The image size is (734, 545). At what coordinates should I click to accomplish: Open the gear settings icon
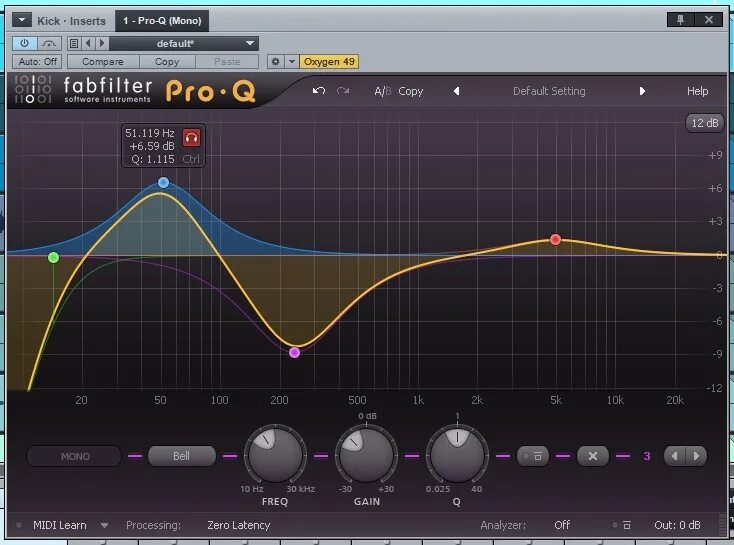(276, 61)
